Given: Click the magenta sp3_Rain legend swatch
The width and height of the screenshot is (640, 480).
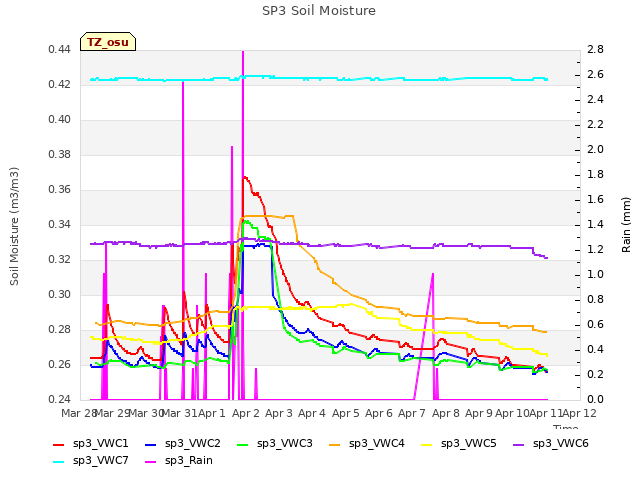Looking at the screenshot, I should pyautogui.click(x=151, y=462).
